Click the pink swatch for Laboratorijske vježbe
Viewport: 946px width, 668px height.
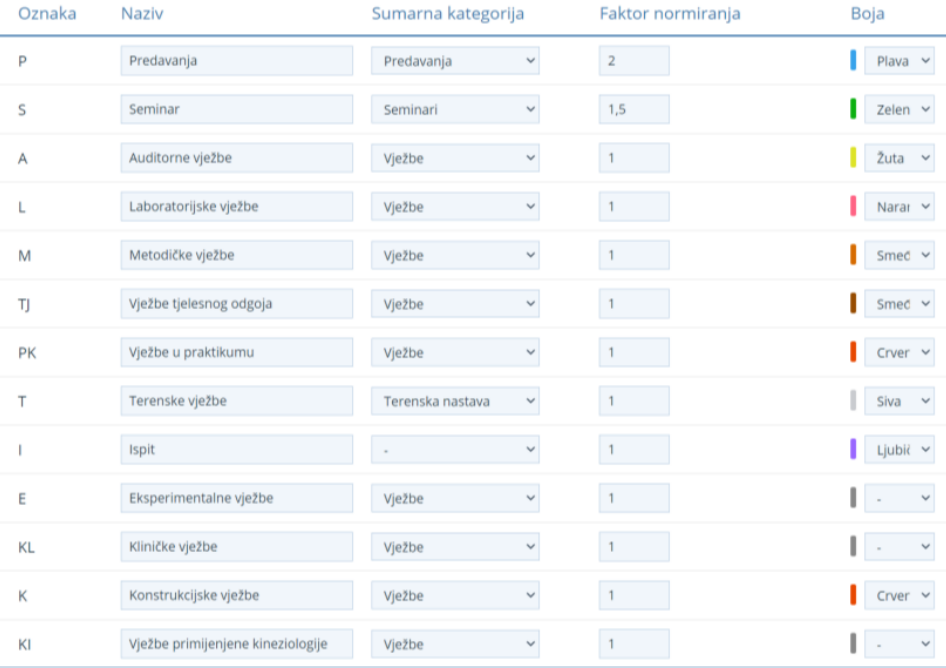tap(853, 206)
